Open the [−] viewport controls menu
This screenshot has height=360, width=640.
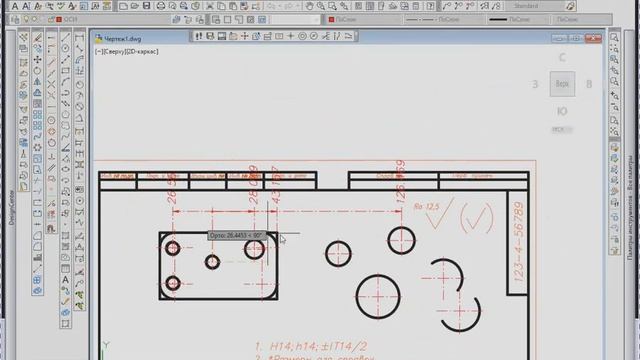click(98, 52)
